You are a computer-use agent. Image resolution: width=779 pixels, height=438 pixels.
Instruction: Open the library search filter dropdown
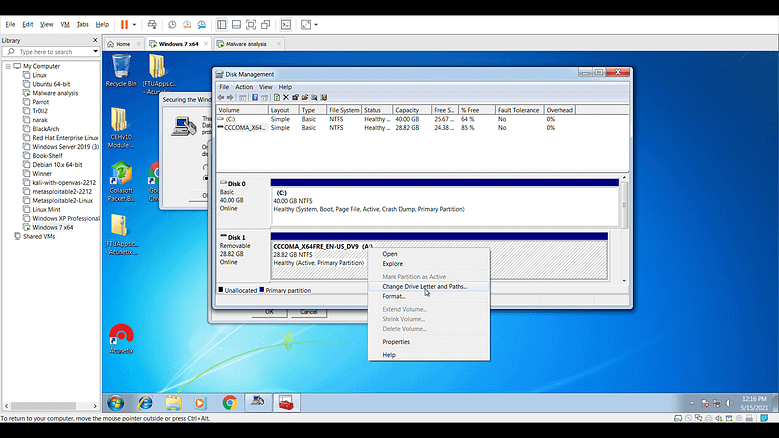(95, 52)
